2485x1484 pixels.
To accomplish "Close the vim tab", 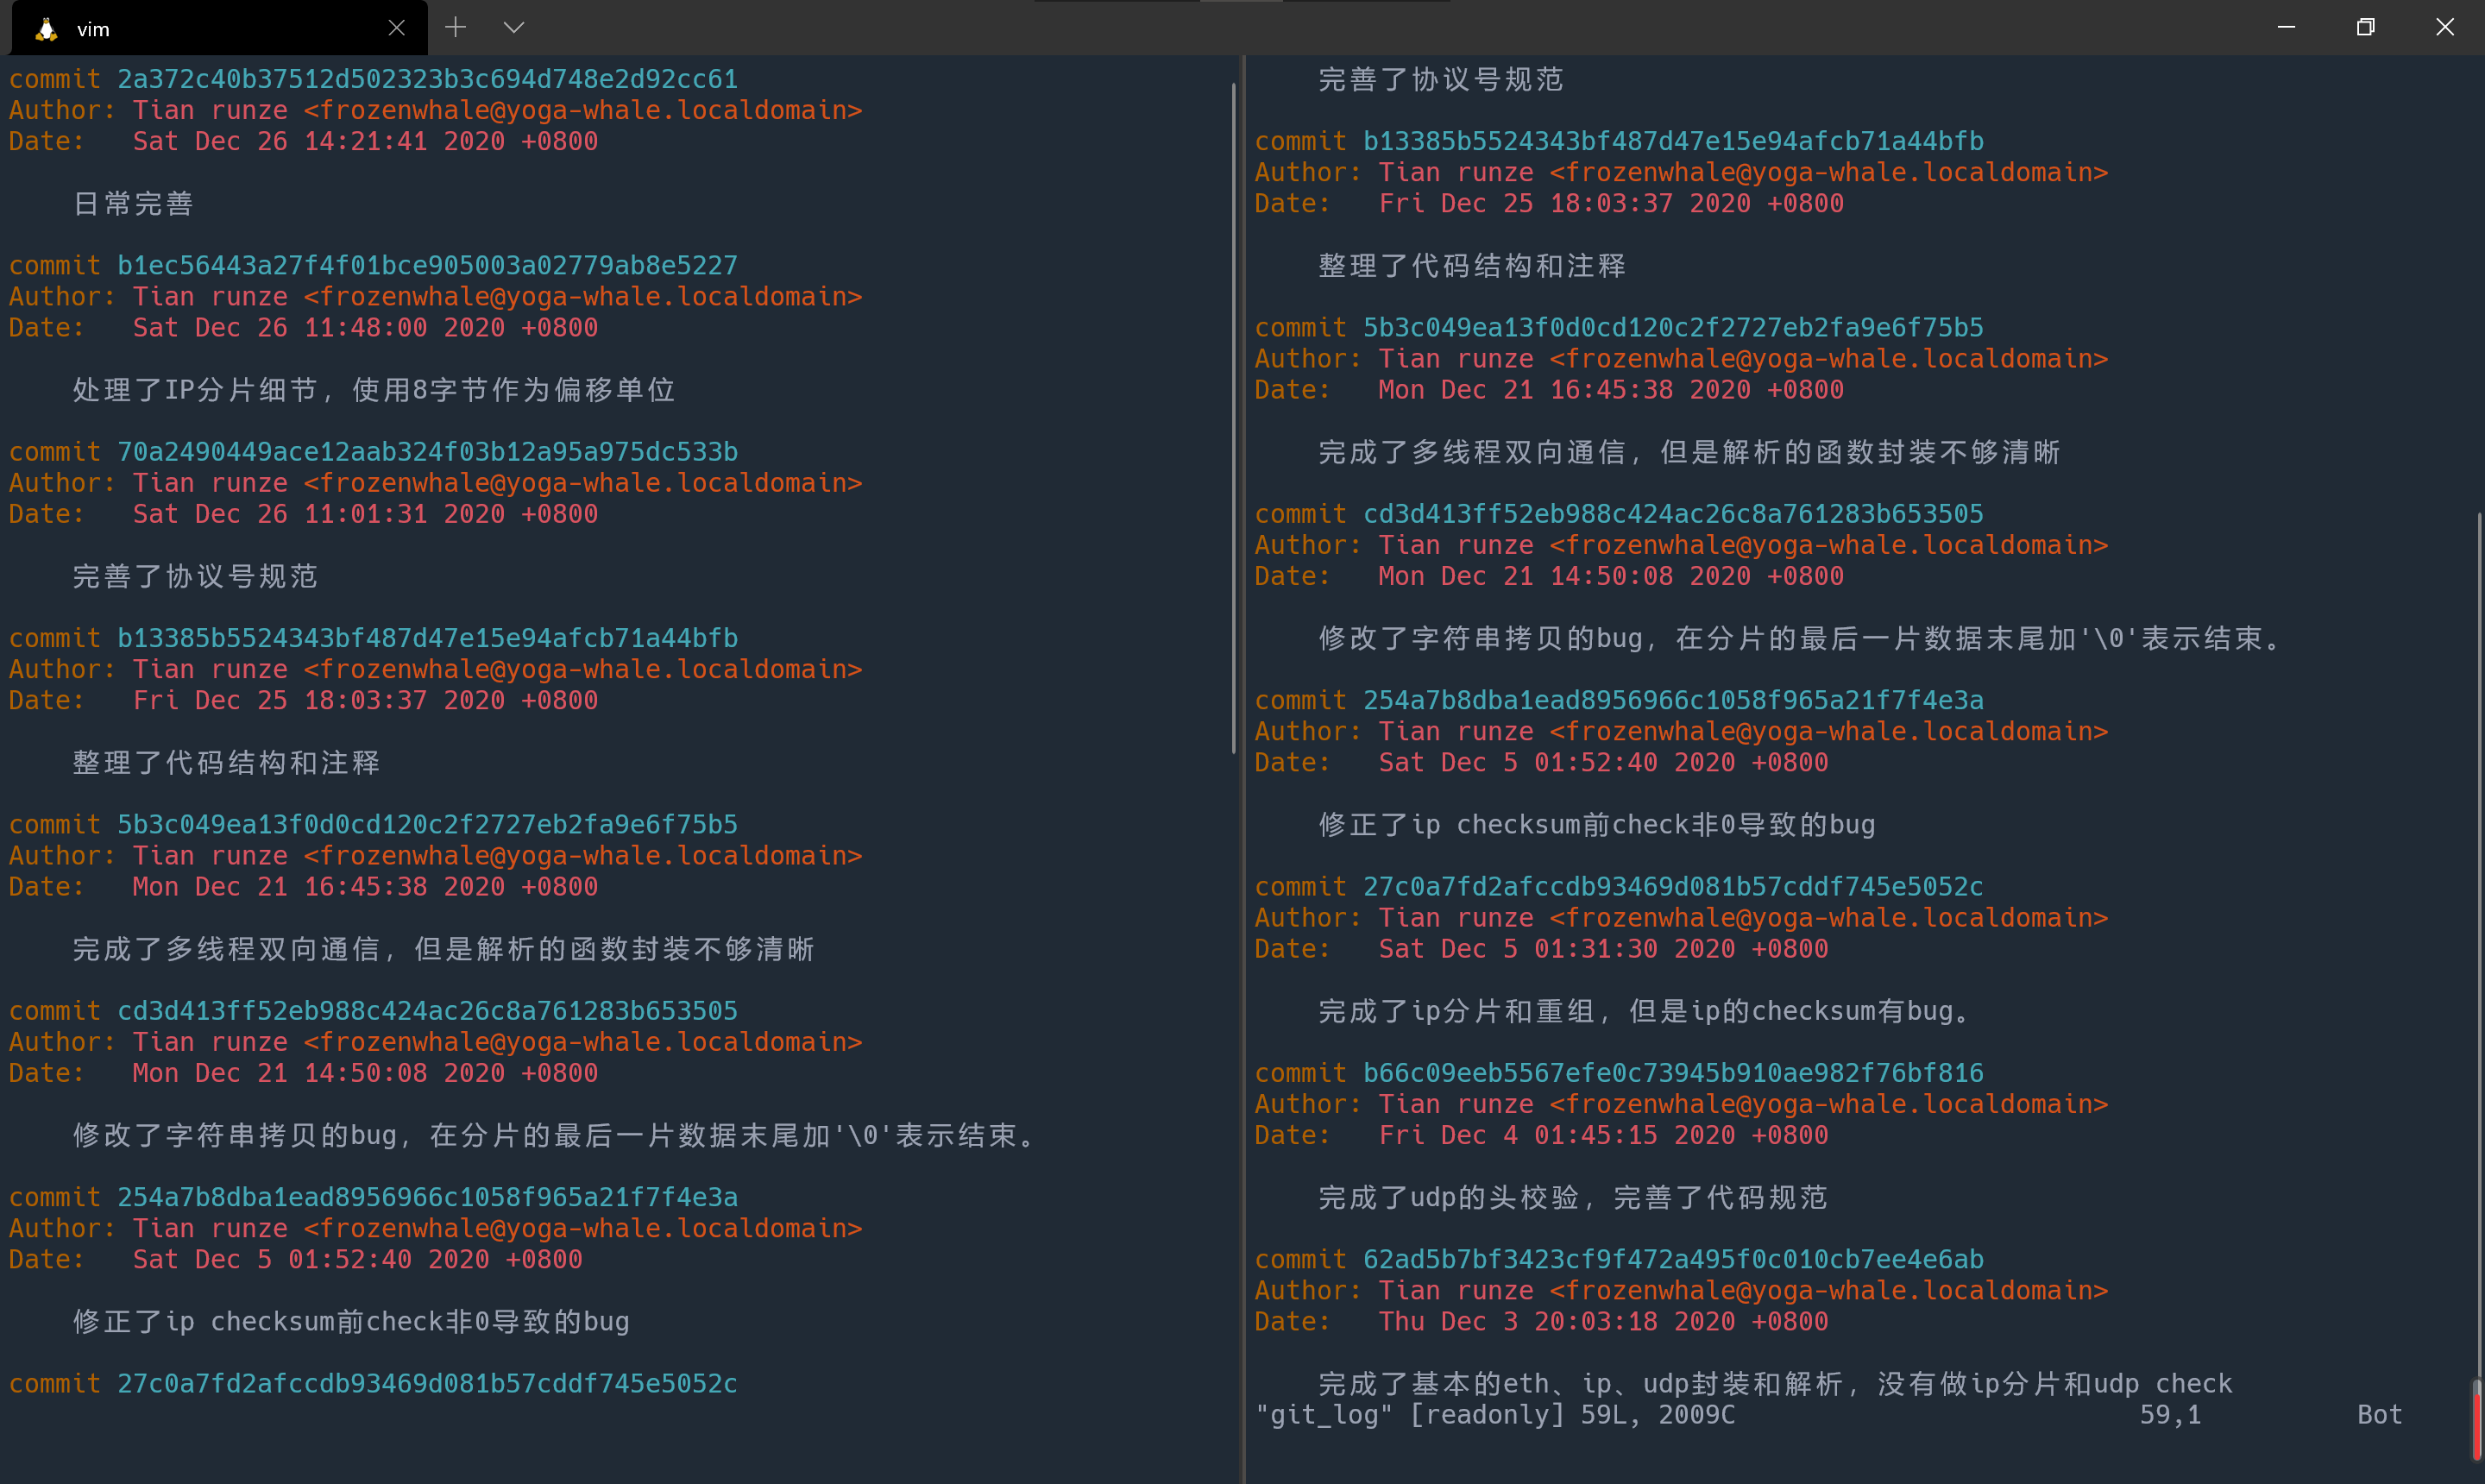I will click(397, 28).
